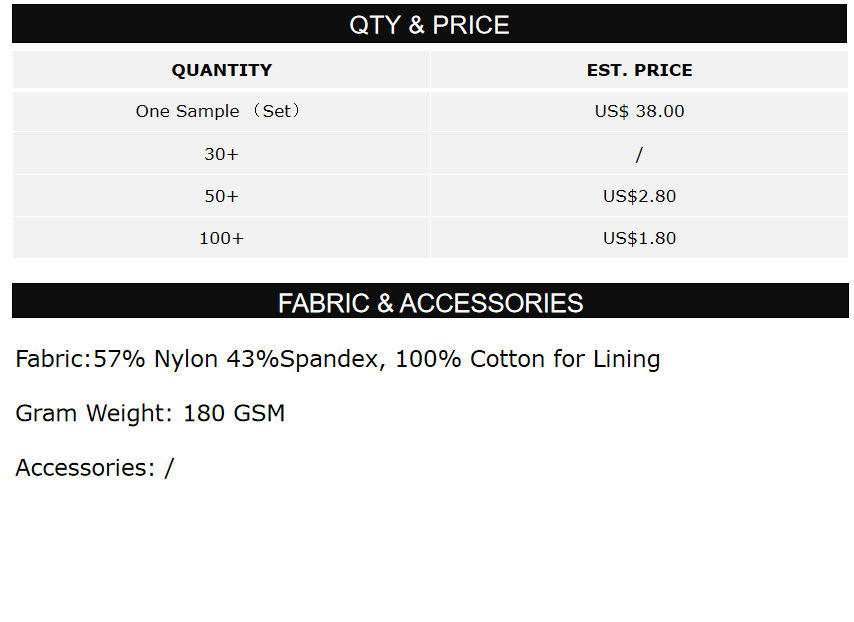Click the slash after Accessories
Image resolution: width=854 pixels, height=622 pixels.
169,467
